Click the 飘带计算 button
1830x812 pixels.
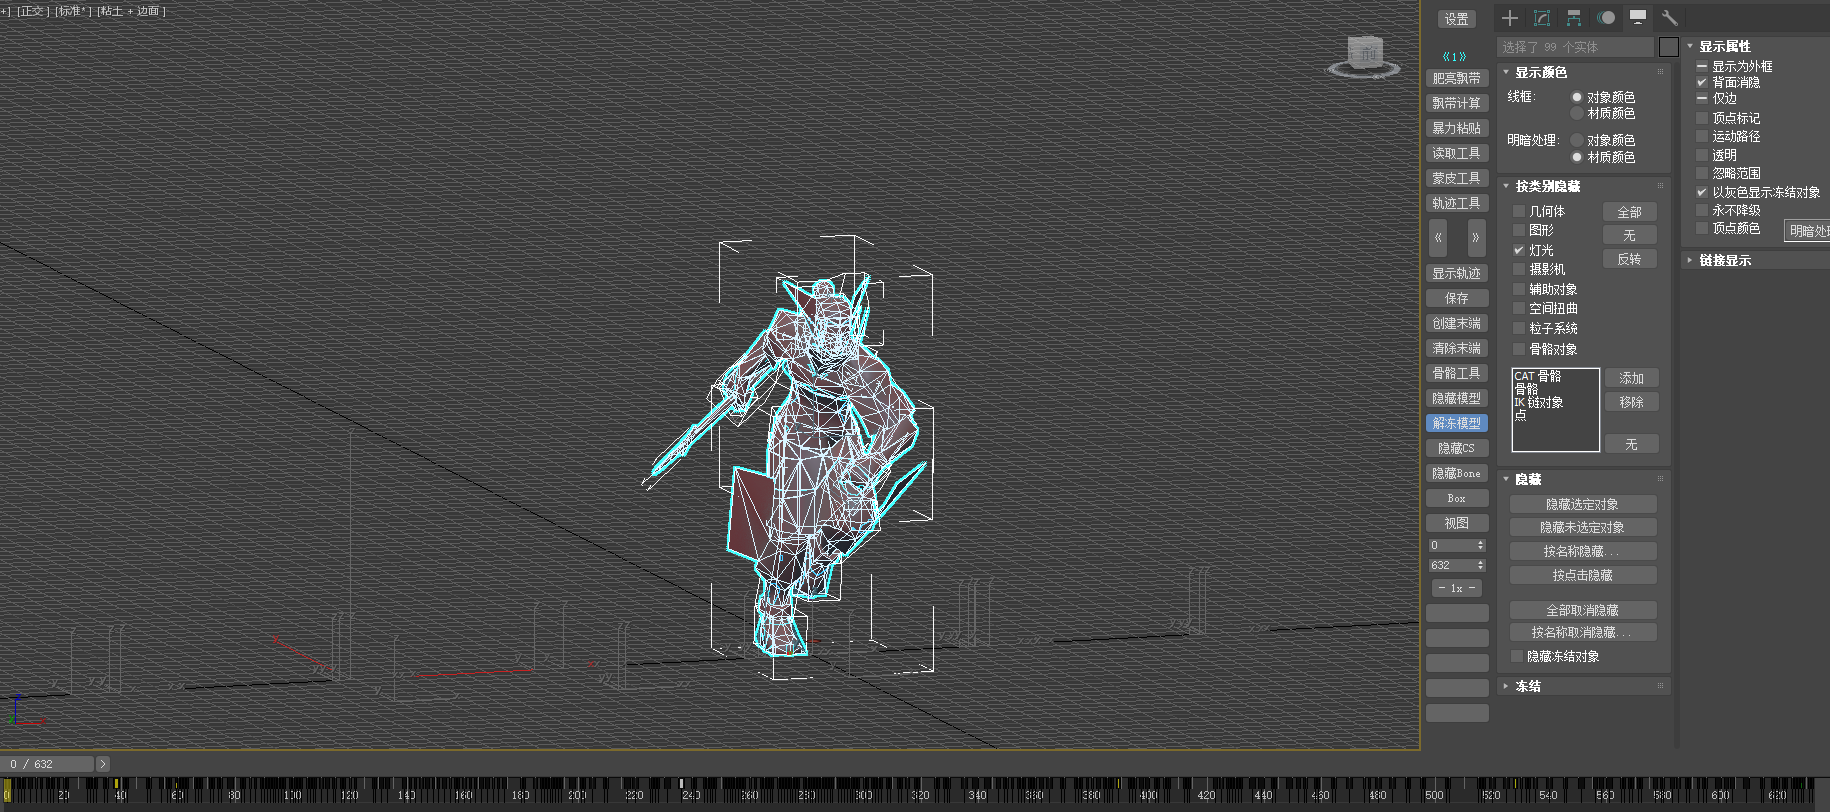pos(1457,103)
